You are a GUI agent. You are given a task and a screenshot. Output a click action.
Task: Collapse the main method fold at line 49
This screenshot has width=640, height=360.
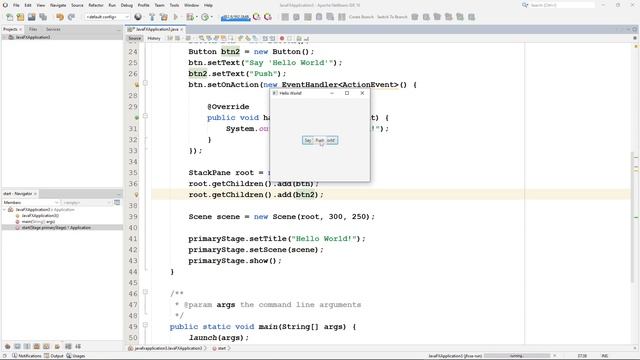(145, 325)
